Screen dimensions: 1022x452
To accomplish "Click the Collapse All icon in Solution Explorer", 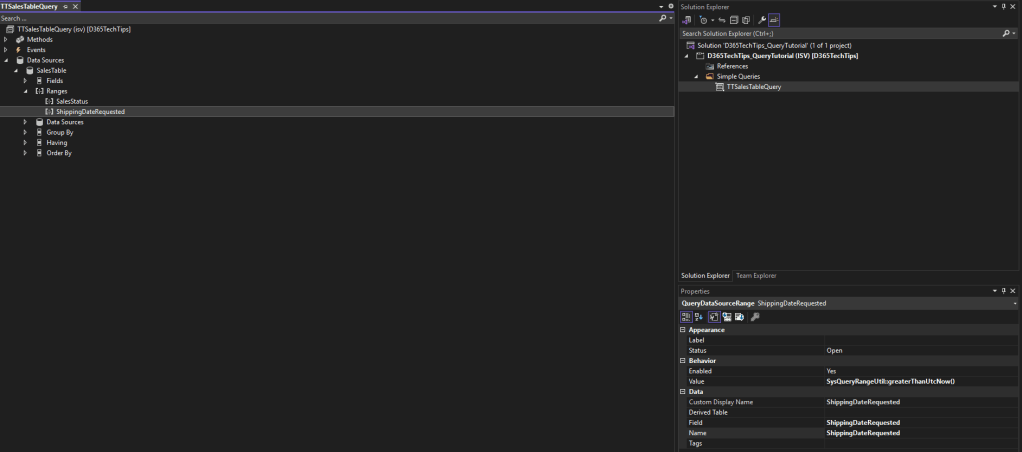I will click(734, 20).
